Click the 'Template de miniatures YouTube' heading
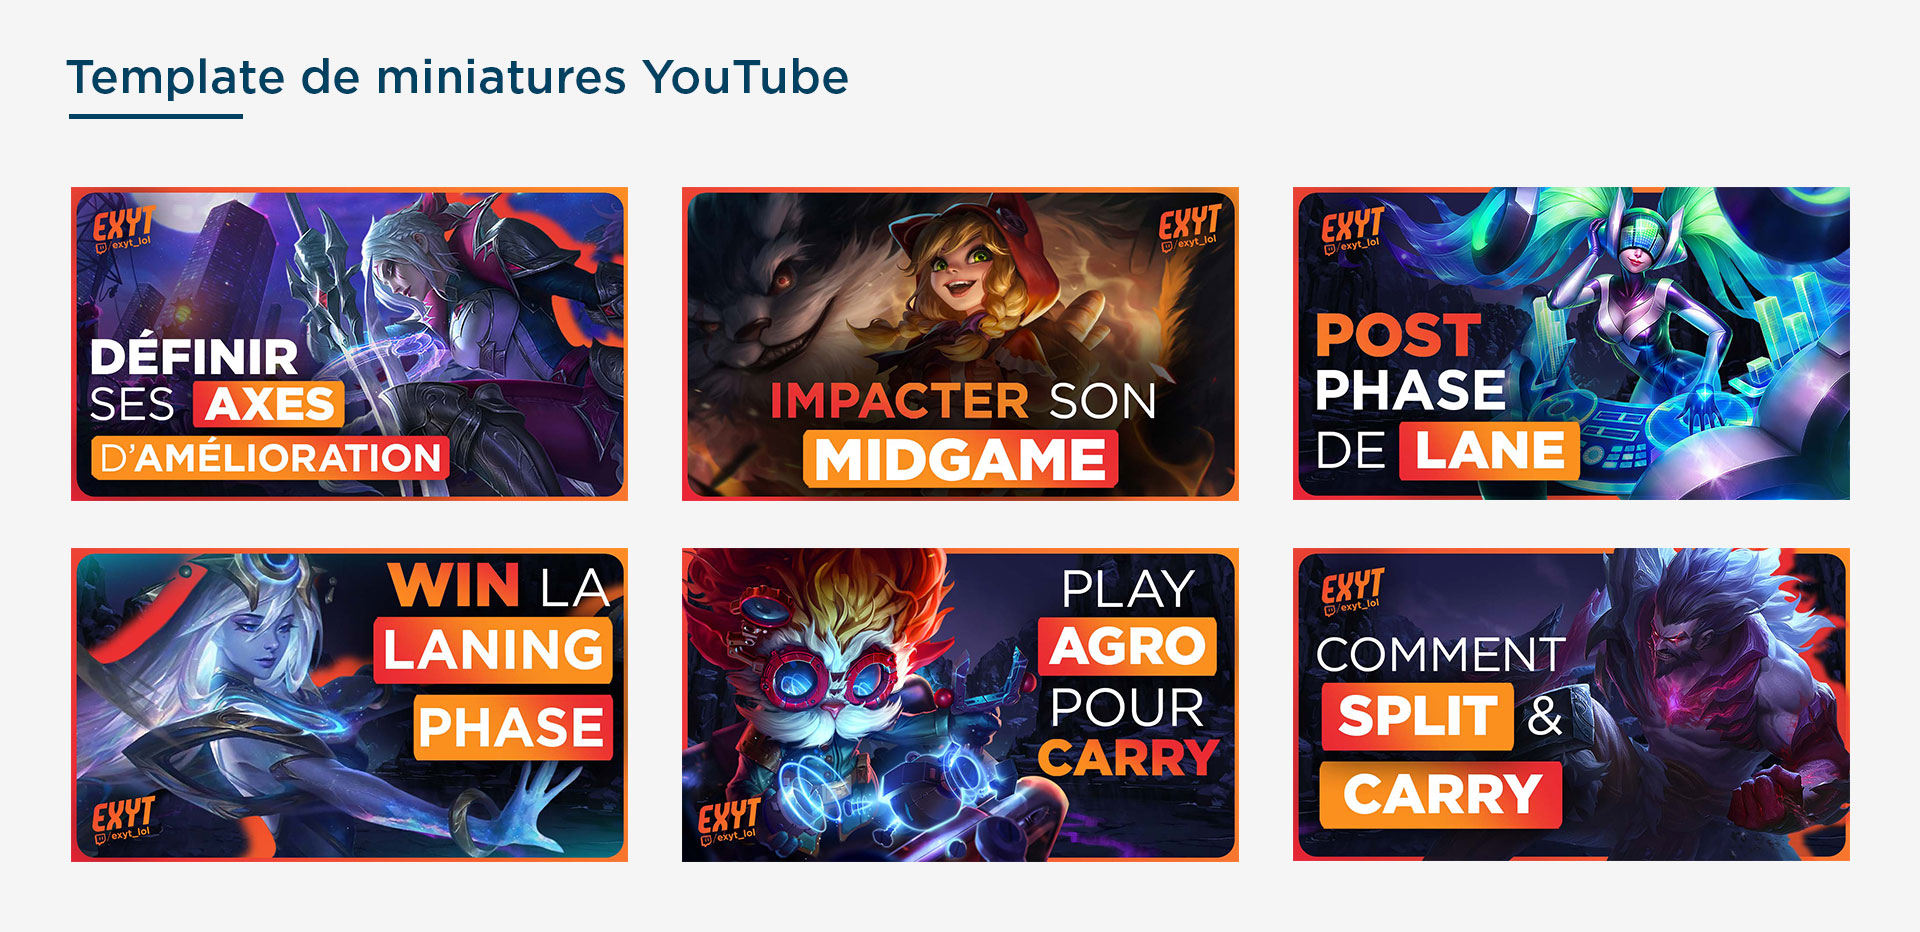 (x=457, y=78)
